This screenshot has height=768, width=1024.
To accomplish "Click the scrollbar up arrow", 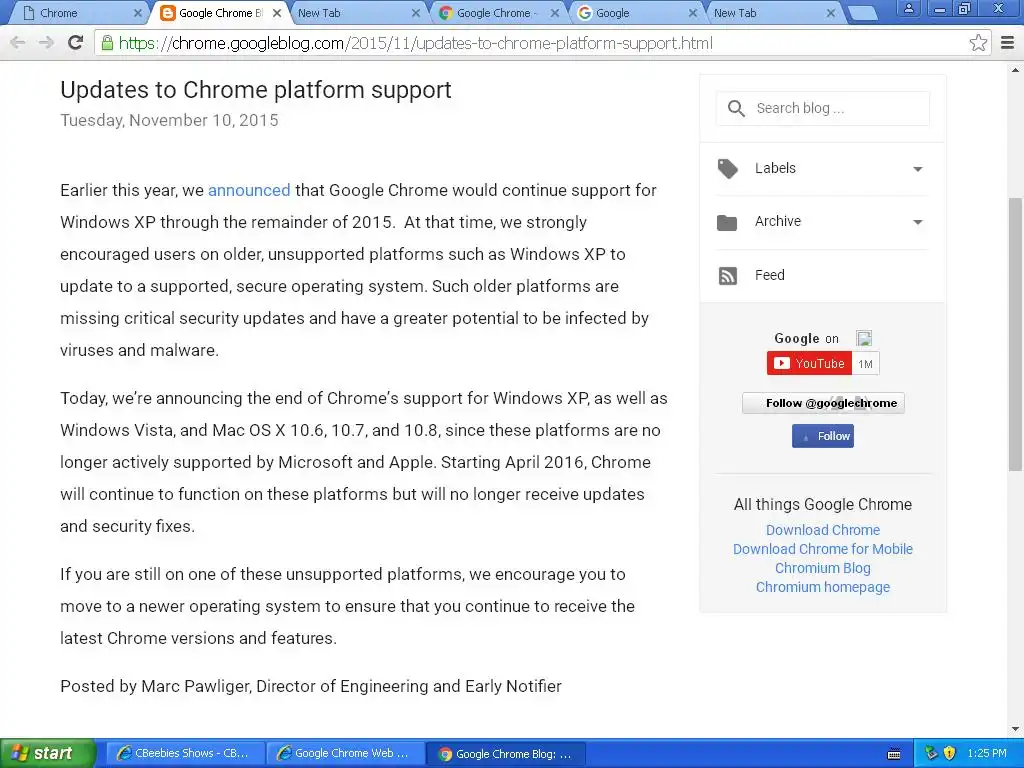I will [x=1015, y=70].
